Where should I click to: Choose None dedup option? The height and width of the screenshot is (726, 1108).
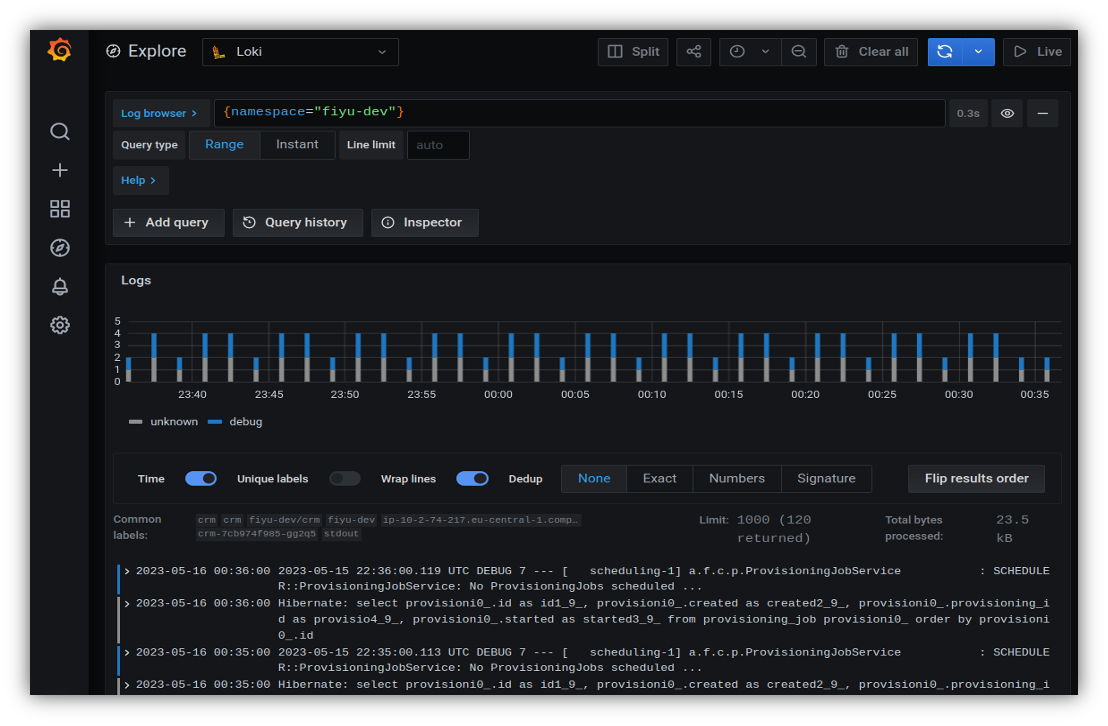tap(594, 479)
